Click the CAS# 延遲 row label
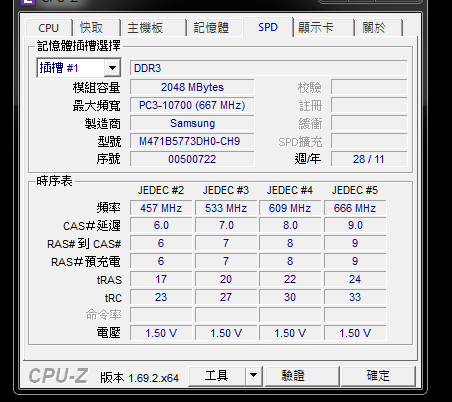The image size is (452, 402). 92,226
